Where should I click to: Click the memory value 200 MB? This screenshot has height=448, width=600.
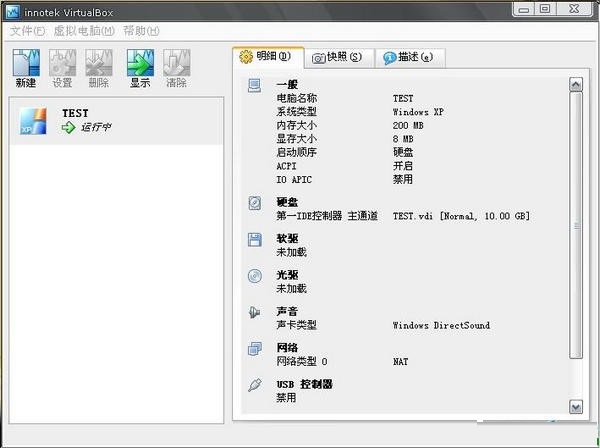click(408, 125)
